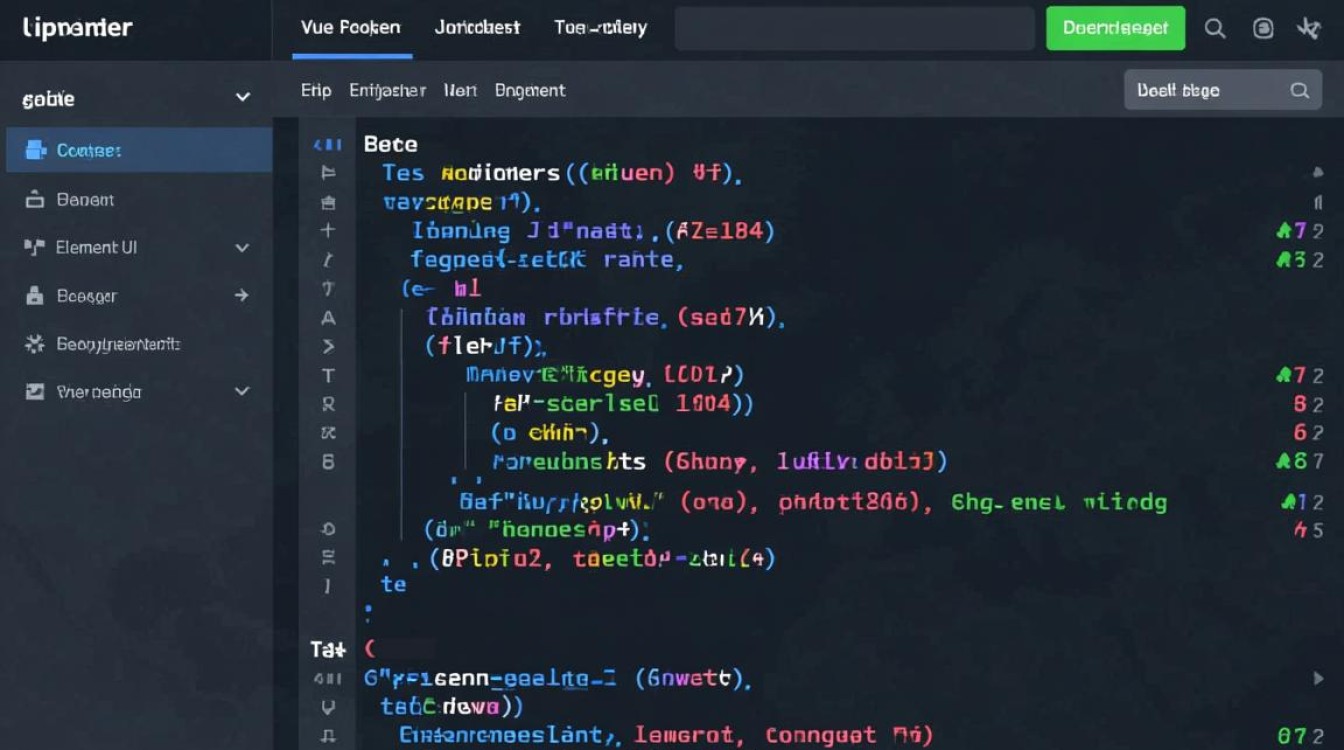Expand the last sidebar item's chevron
Screen dimensions: 1344x750
(x=242, y=392)
